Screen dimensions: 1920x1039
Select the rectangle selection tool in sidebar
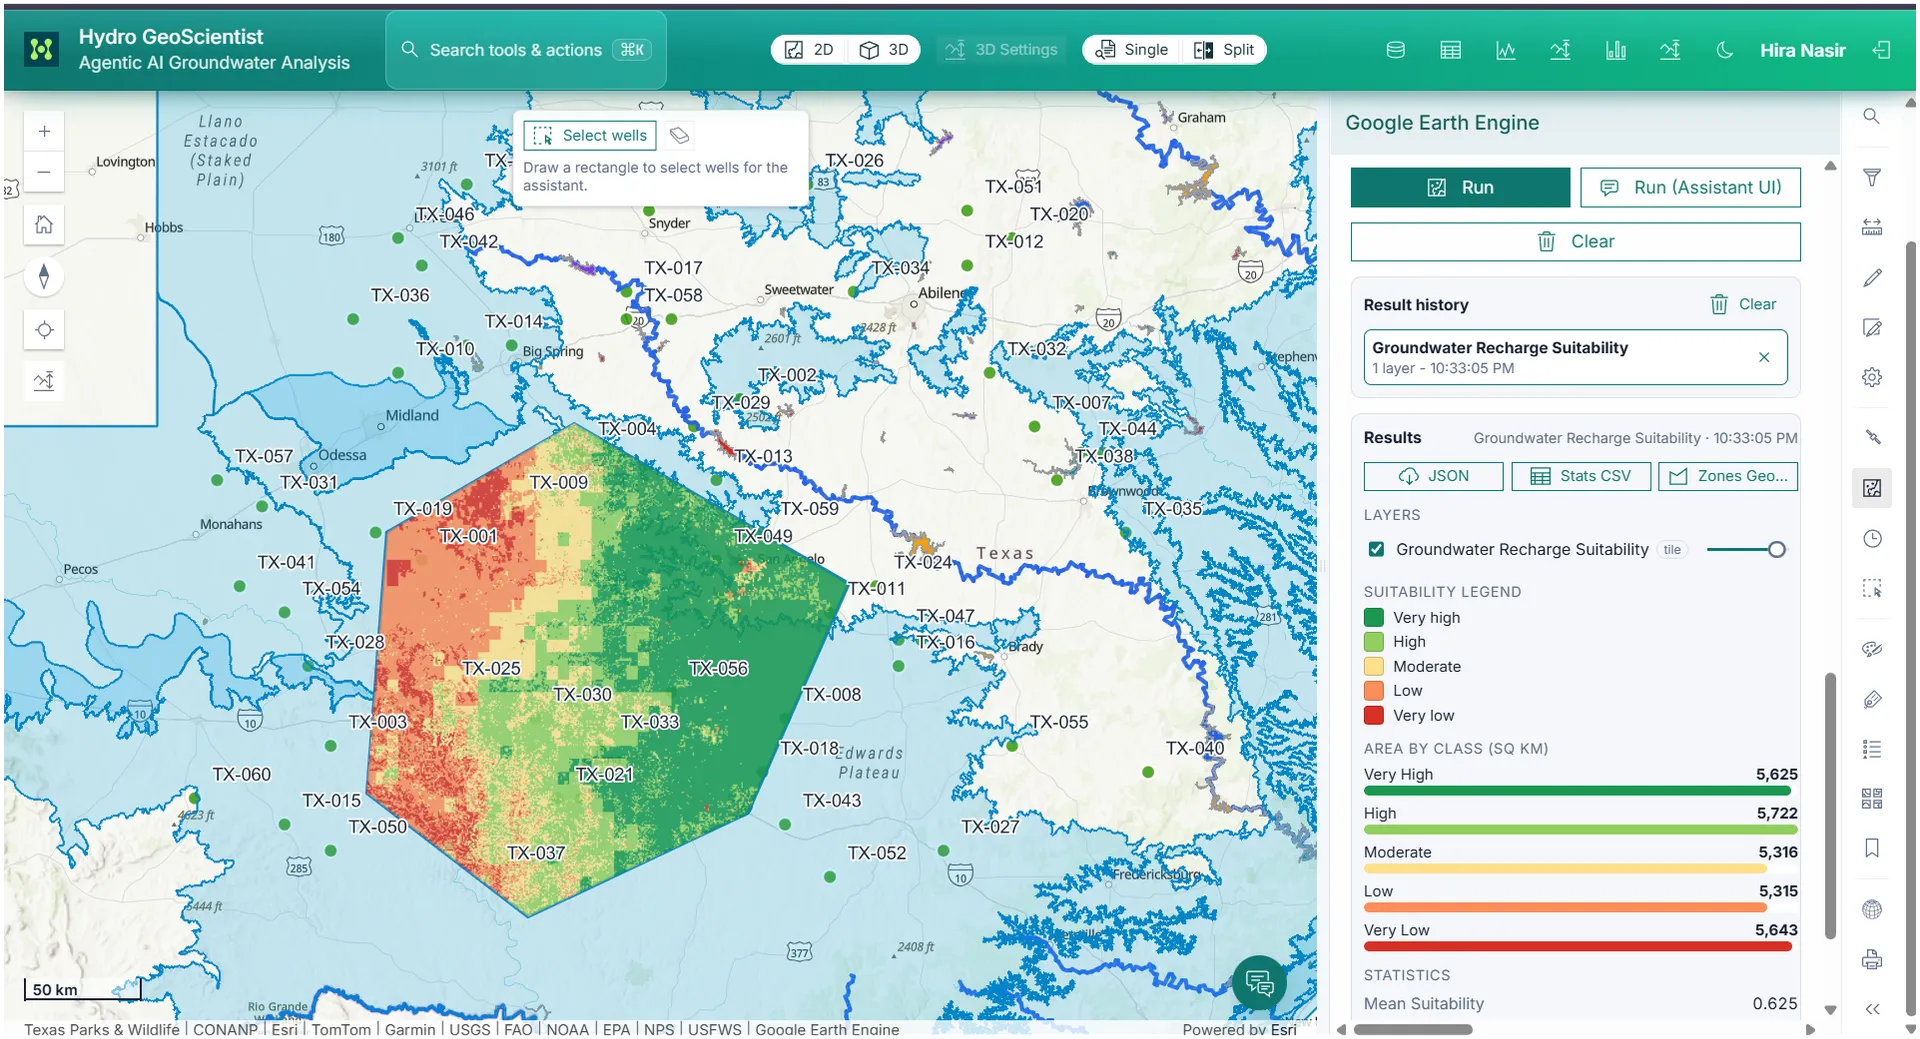(1872, 588)
